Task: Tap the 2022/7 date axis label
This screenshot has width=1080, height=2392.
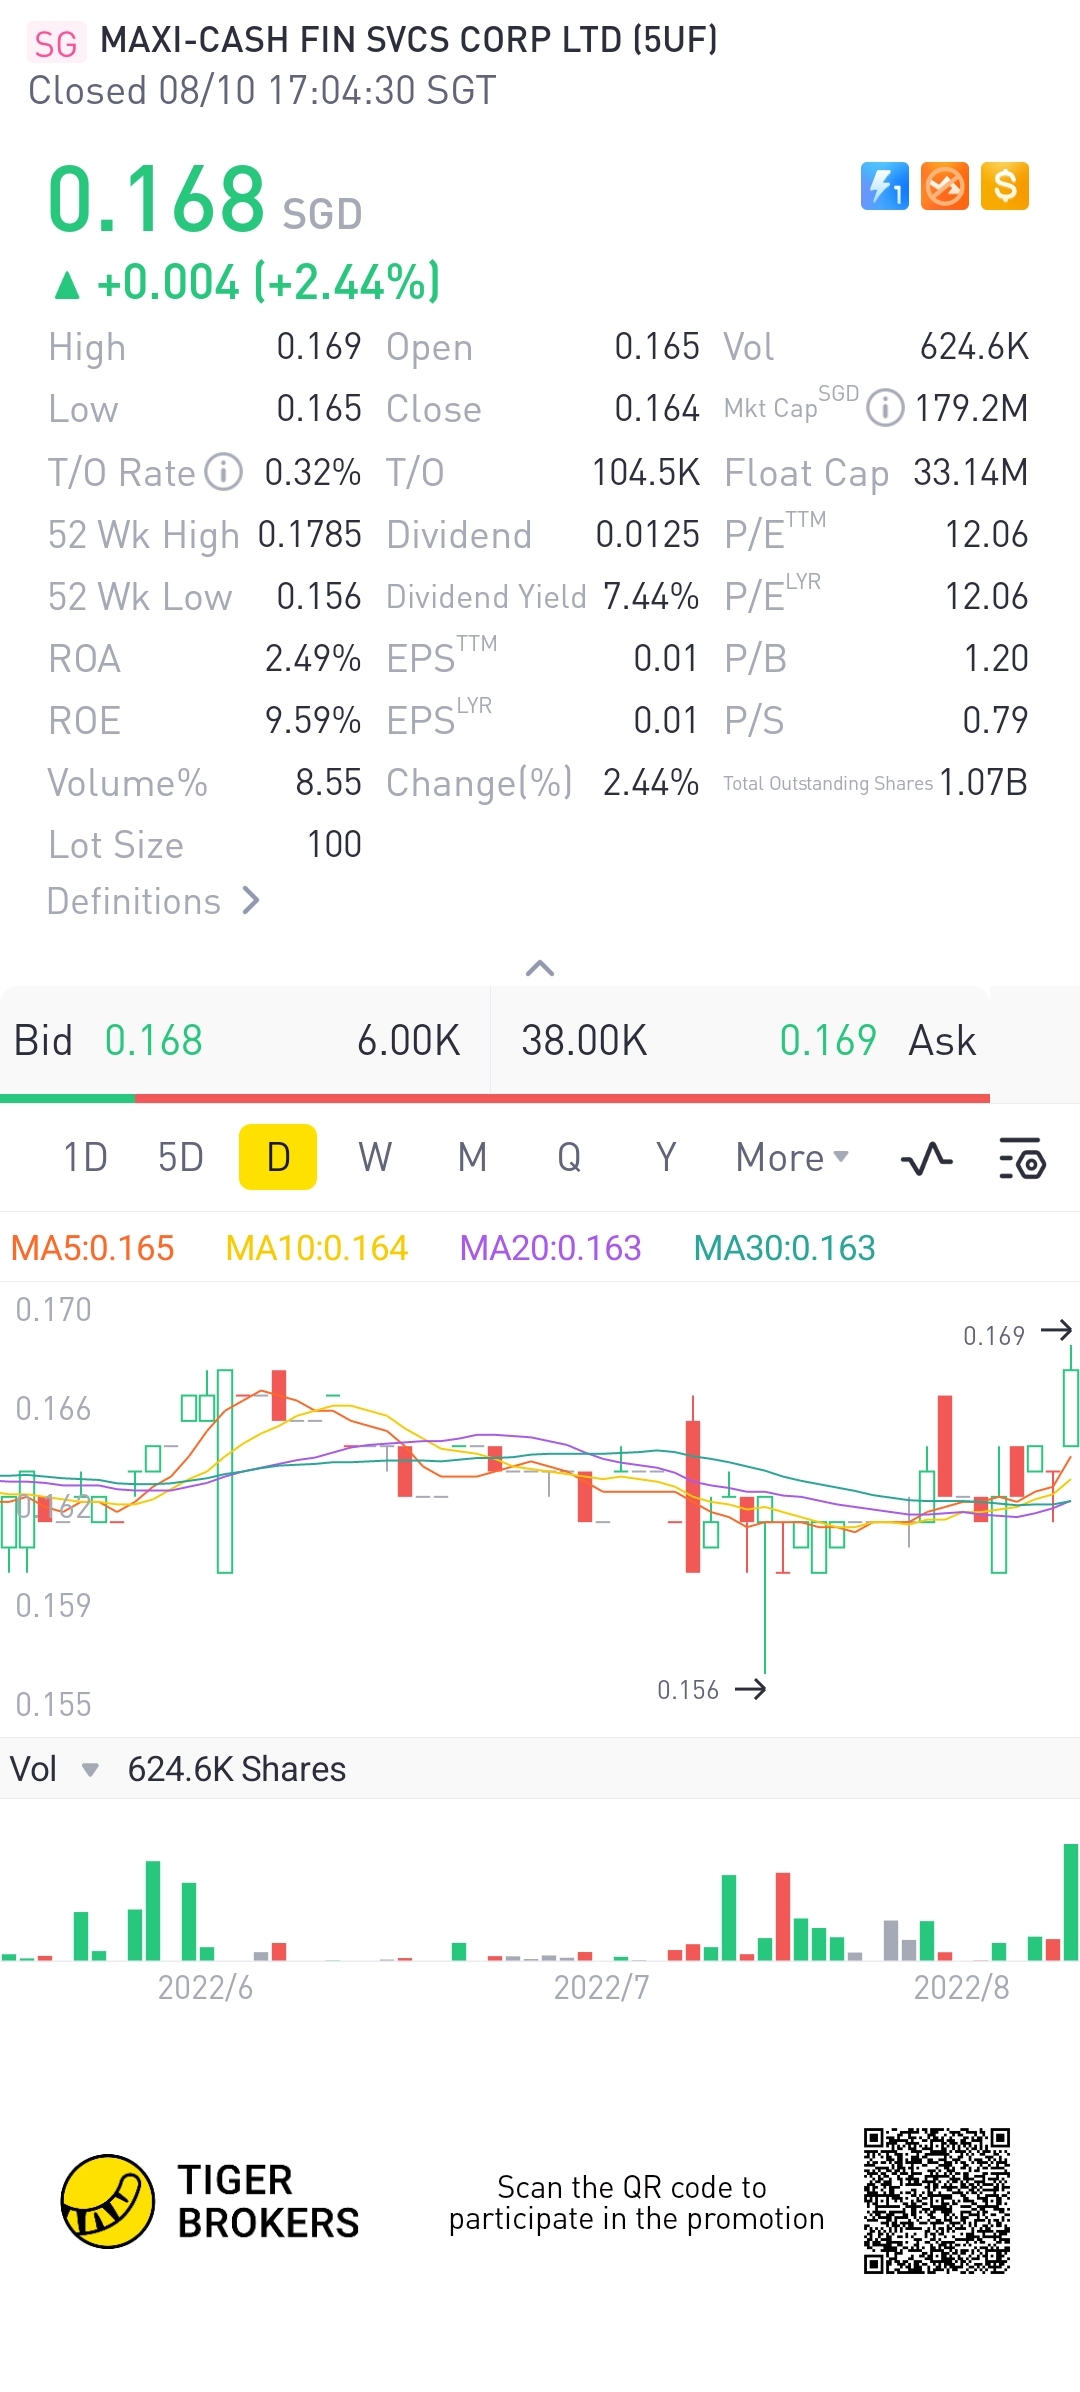Action: [x=602, y=1987]
